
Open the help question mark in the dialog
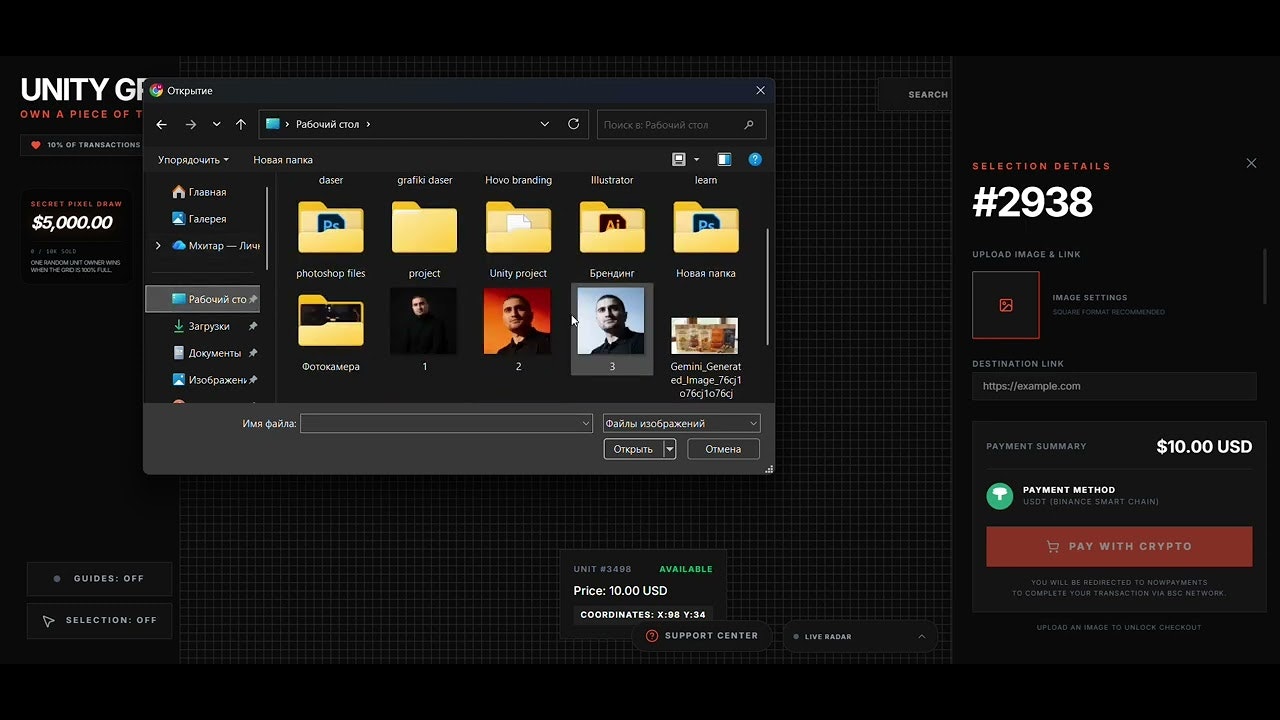point(755,159)
